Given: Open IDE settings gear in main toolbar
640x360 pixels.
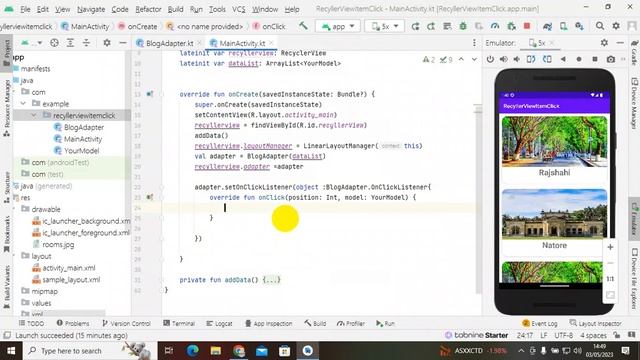Looking at the screenshot, I should coord(616,26).
